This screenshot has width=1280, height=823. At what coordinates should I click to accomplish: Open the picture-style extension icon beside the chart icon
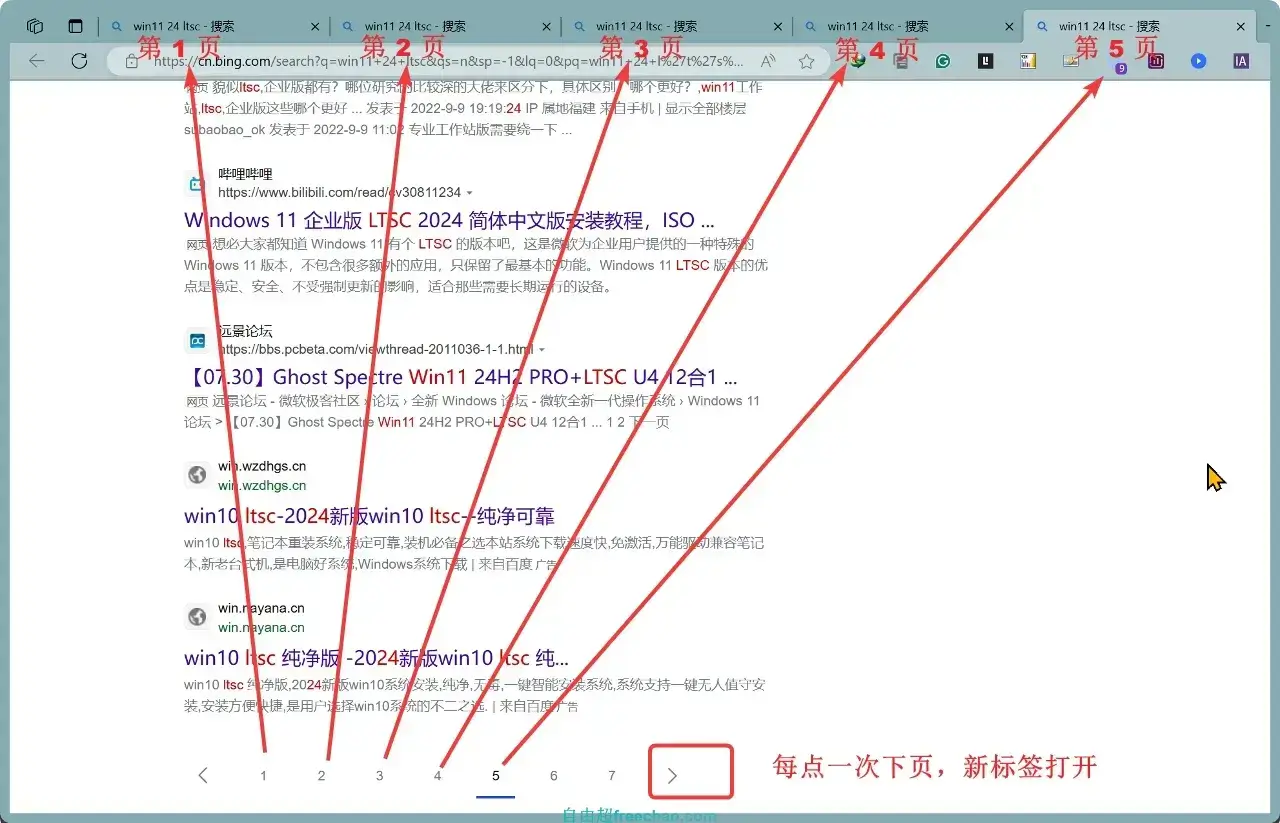point(1071,61)
